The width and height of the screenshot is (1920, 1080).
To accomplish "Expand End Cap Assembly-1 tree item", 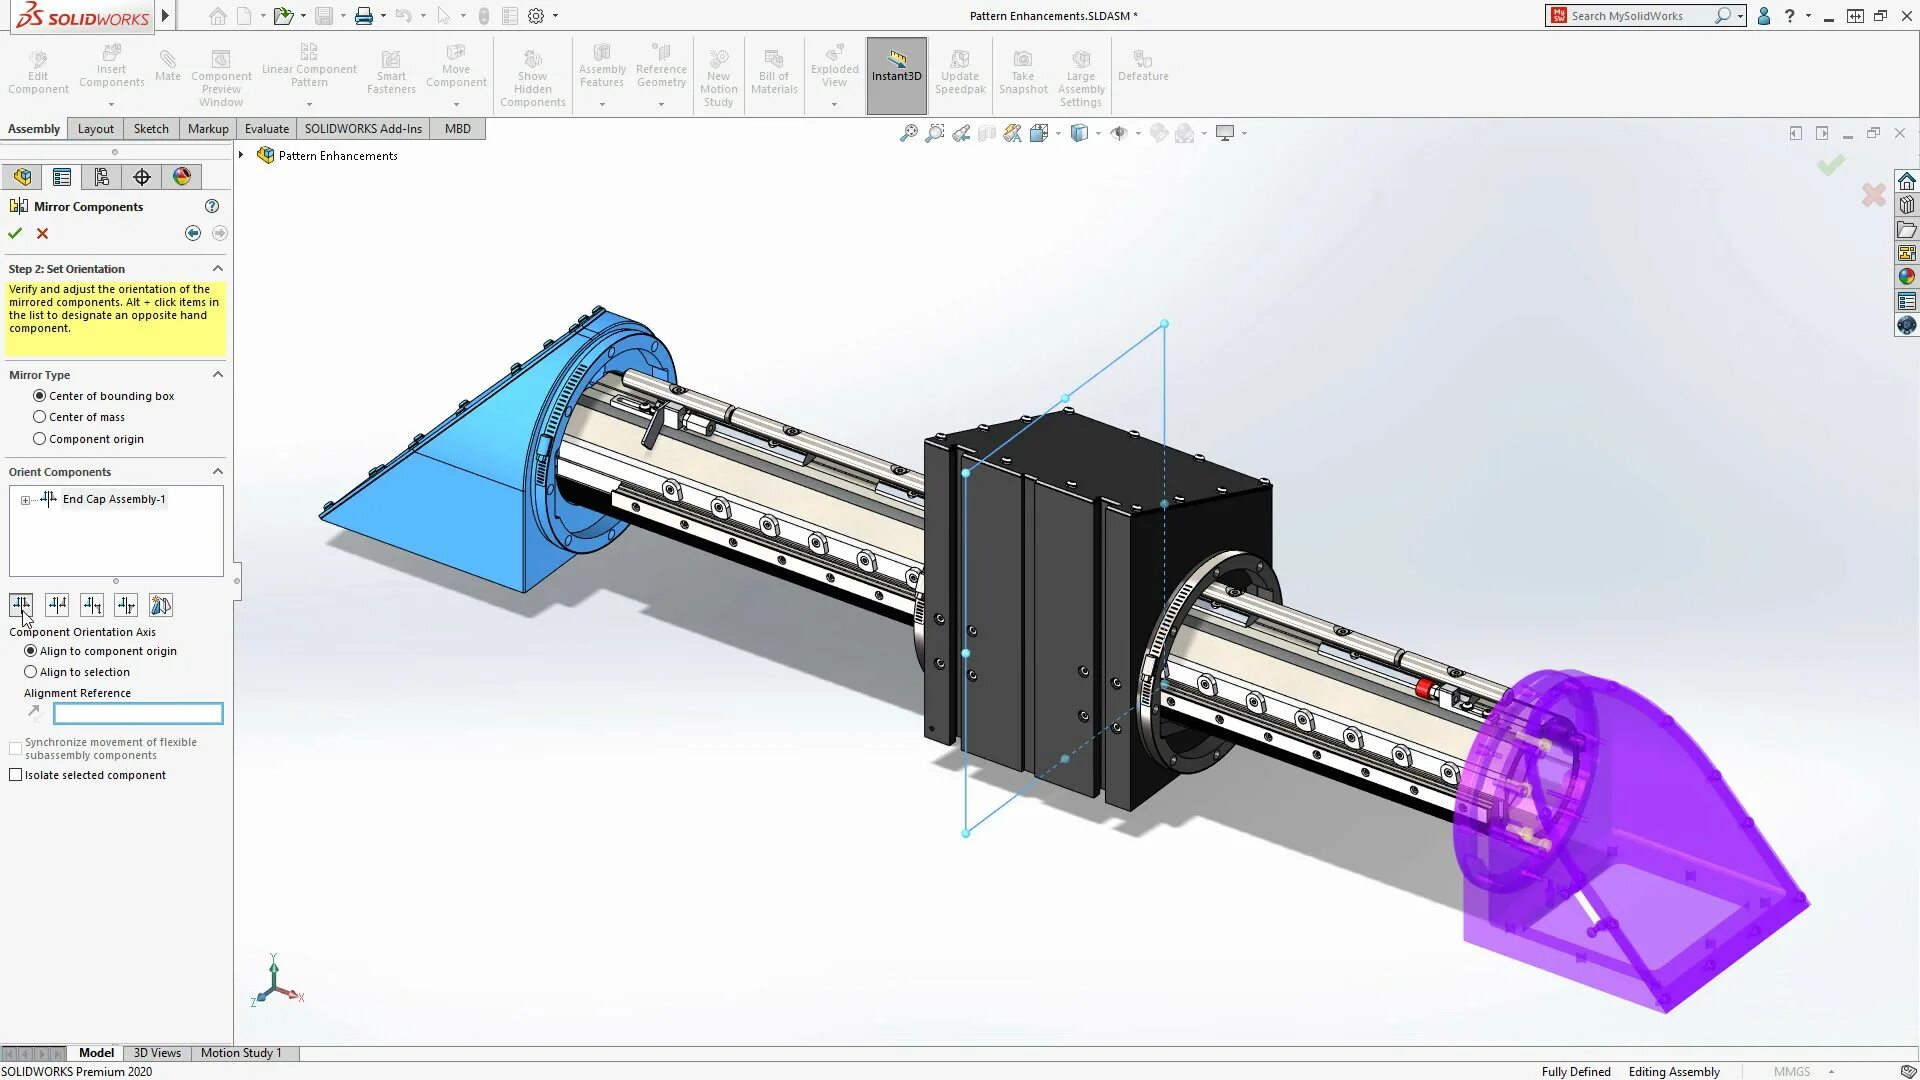I will pos(25,500).
